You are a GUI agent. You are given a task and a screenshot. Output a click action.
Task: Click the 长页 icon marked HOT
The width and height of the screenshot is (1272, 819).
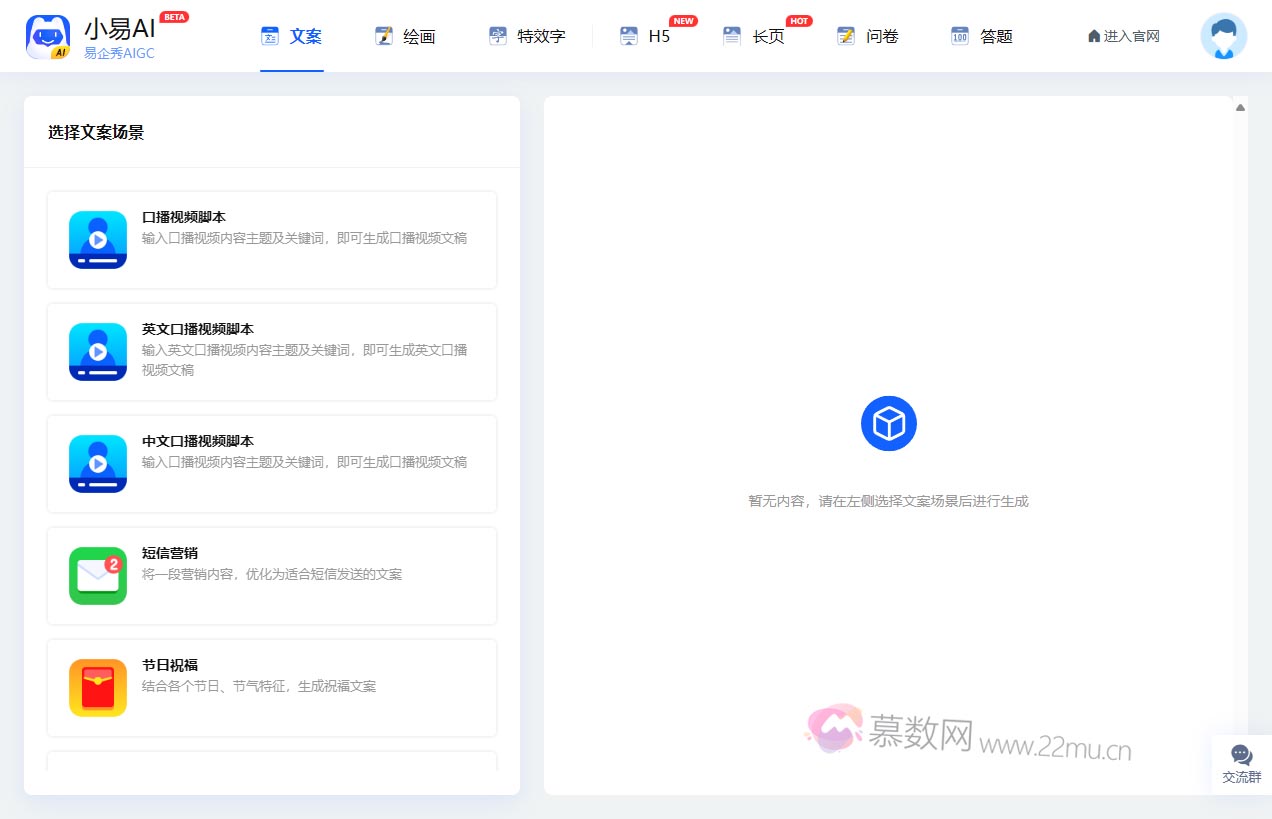(x=731, y=36)
